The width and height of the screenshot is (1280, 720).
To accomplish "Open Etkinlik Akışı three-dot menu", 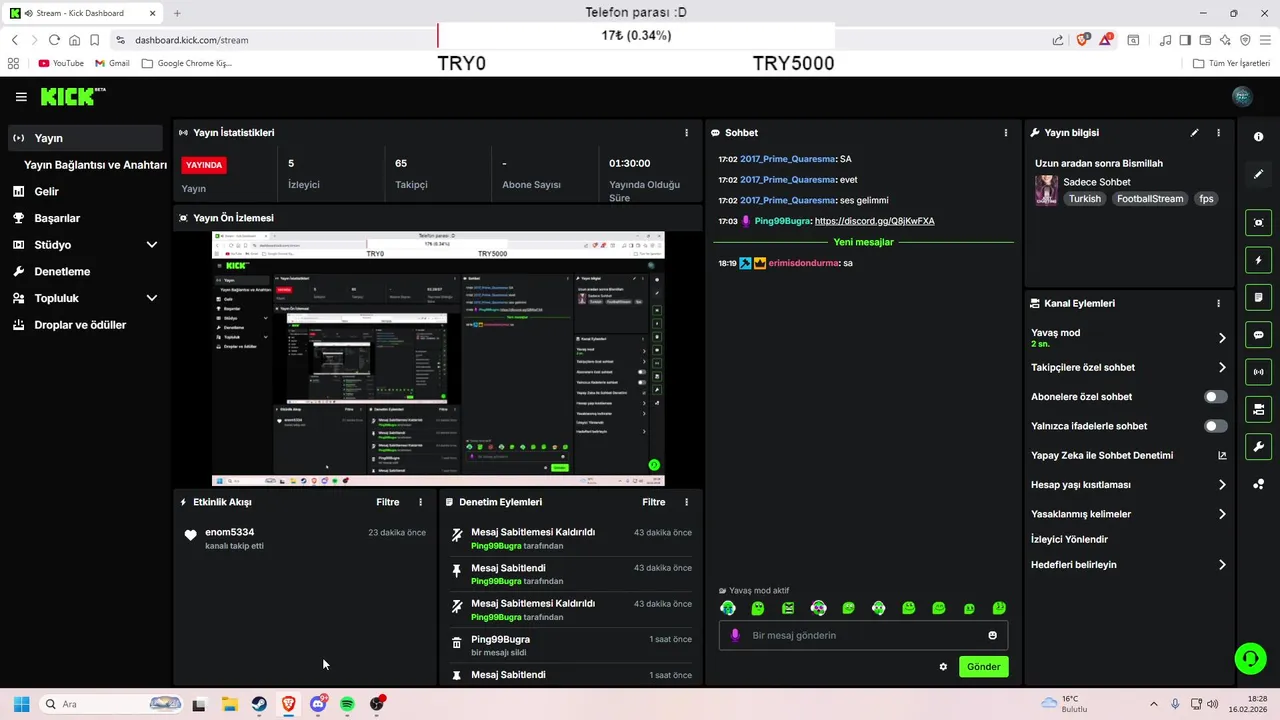I will (420, 502).
